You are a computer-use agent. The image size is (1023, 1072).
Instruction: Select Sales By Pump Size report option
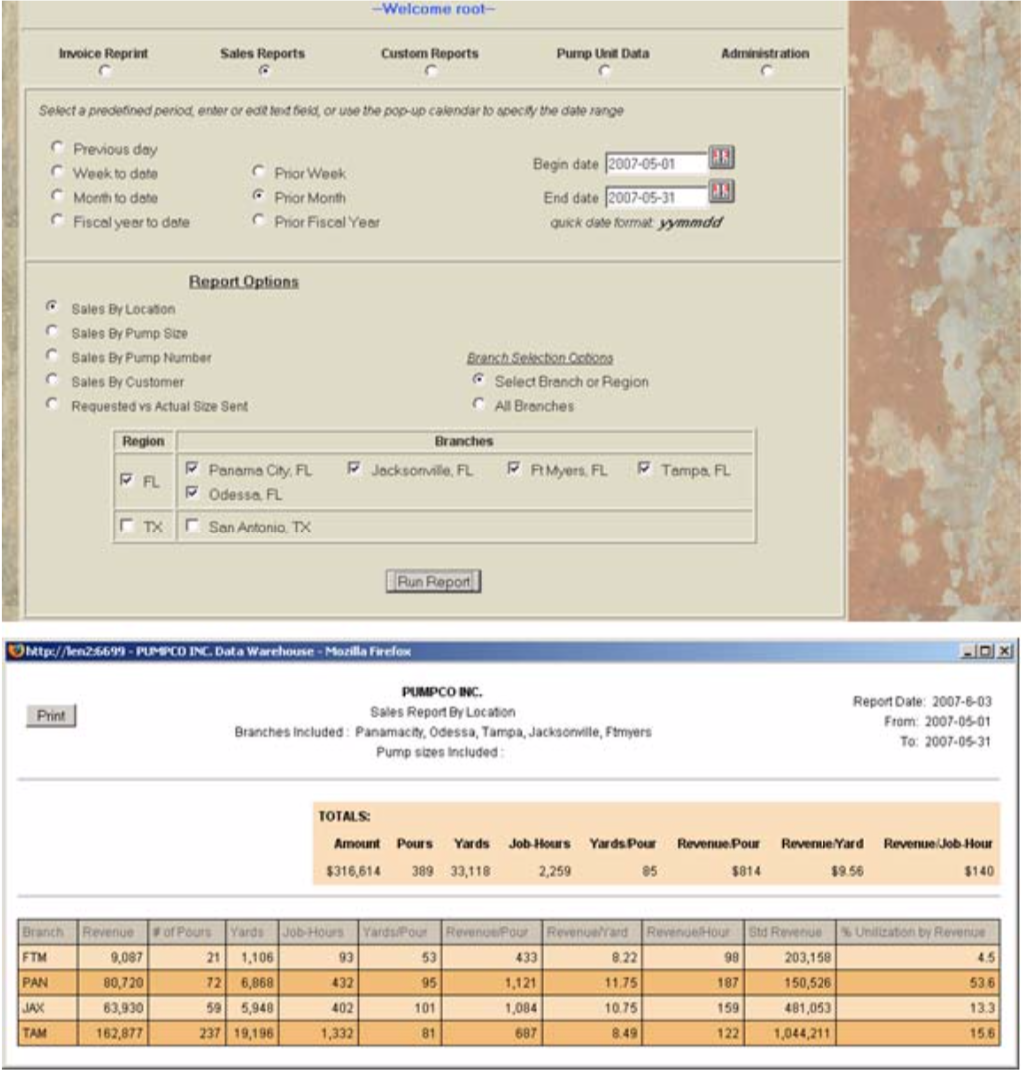[x=52, y=331]
